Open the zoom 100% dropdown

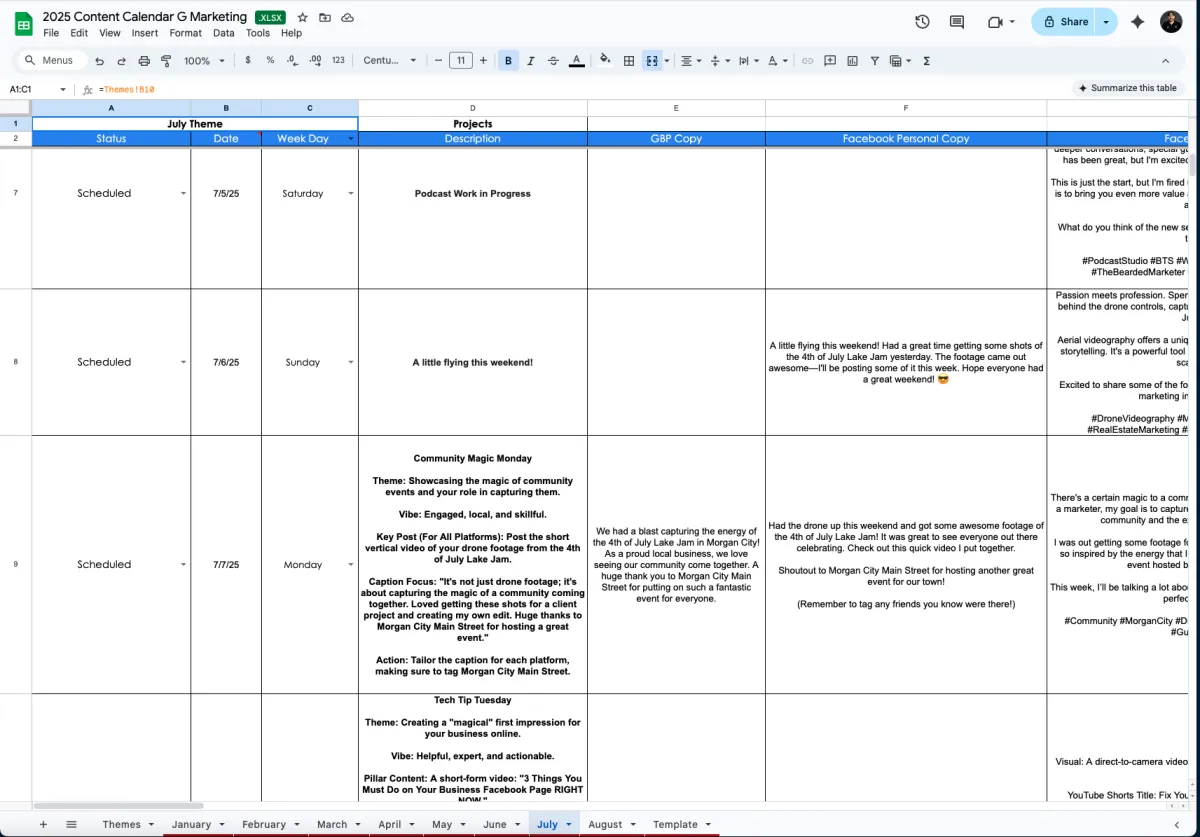(x=205, y=61)
